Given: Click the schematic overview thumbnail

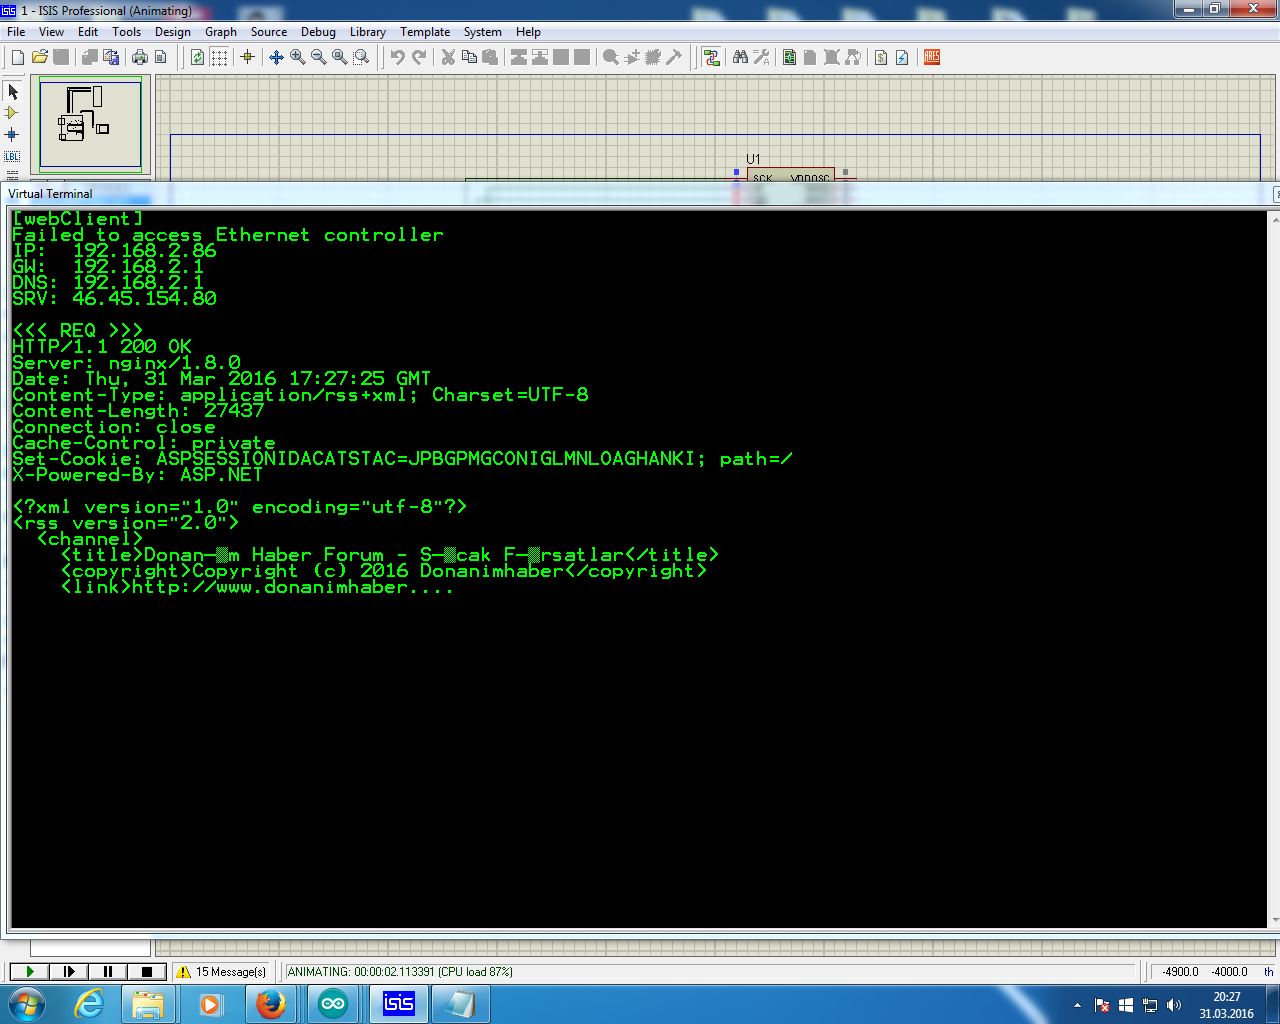Looking at the screenshot, I should click(x=90, y=125).
